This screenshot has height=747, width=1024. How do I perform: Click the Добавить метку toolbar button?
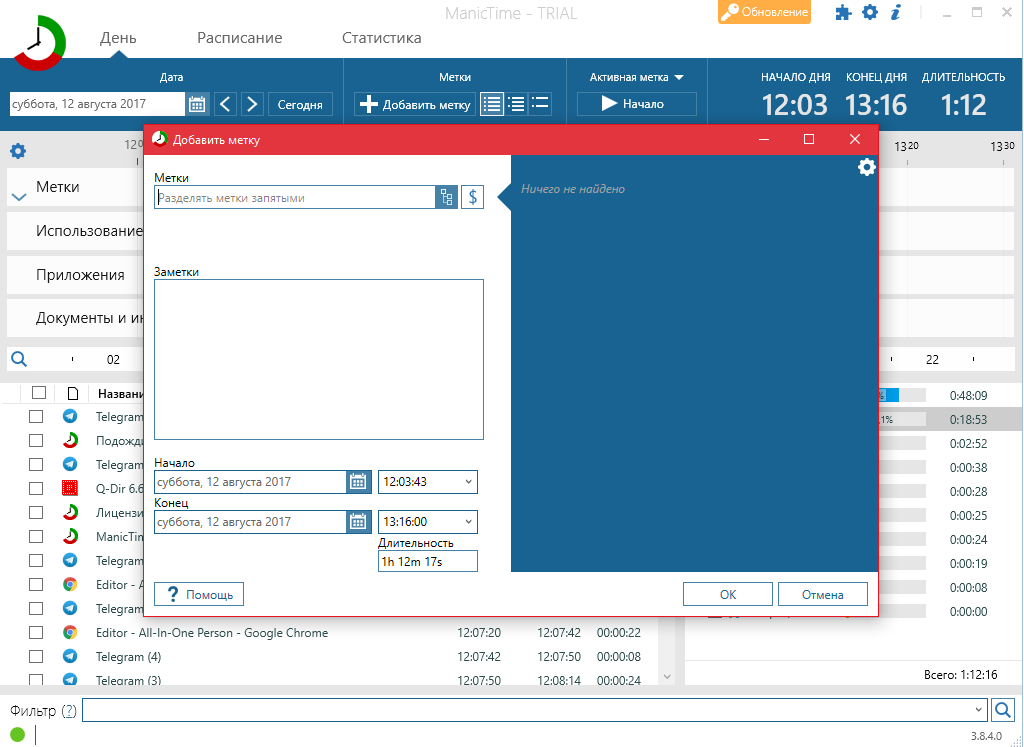(x=415, y=104)
